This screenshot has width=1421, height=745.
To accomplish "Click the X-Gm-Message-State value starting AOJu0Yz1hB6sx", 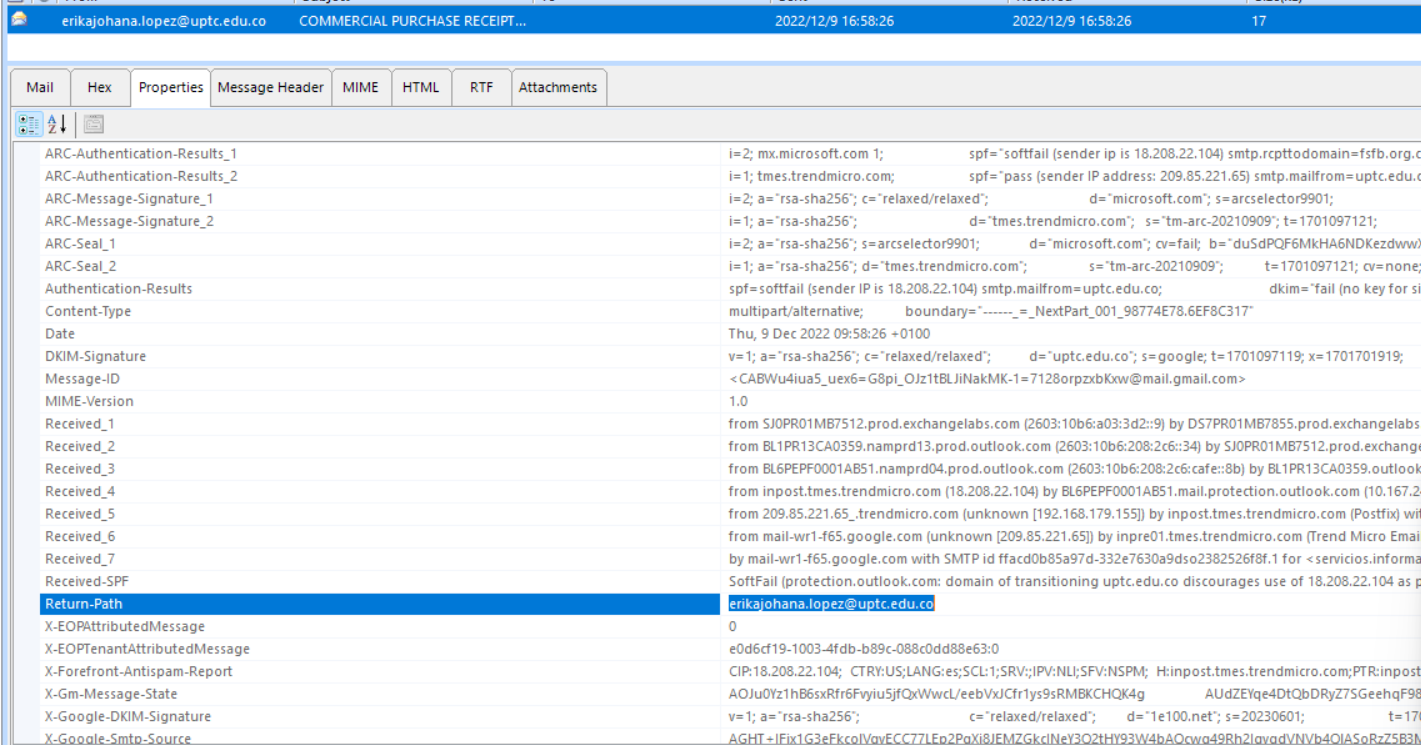I will pos(1074,694).
